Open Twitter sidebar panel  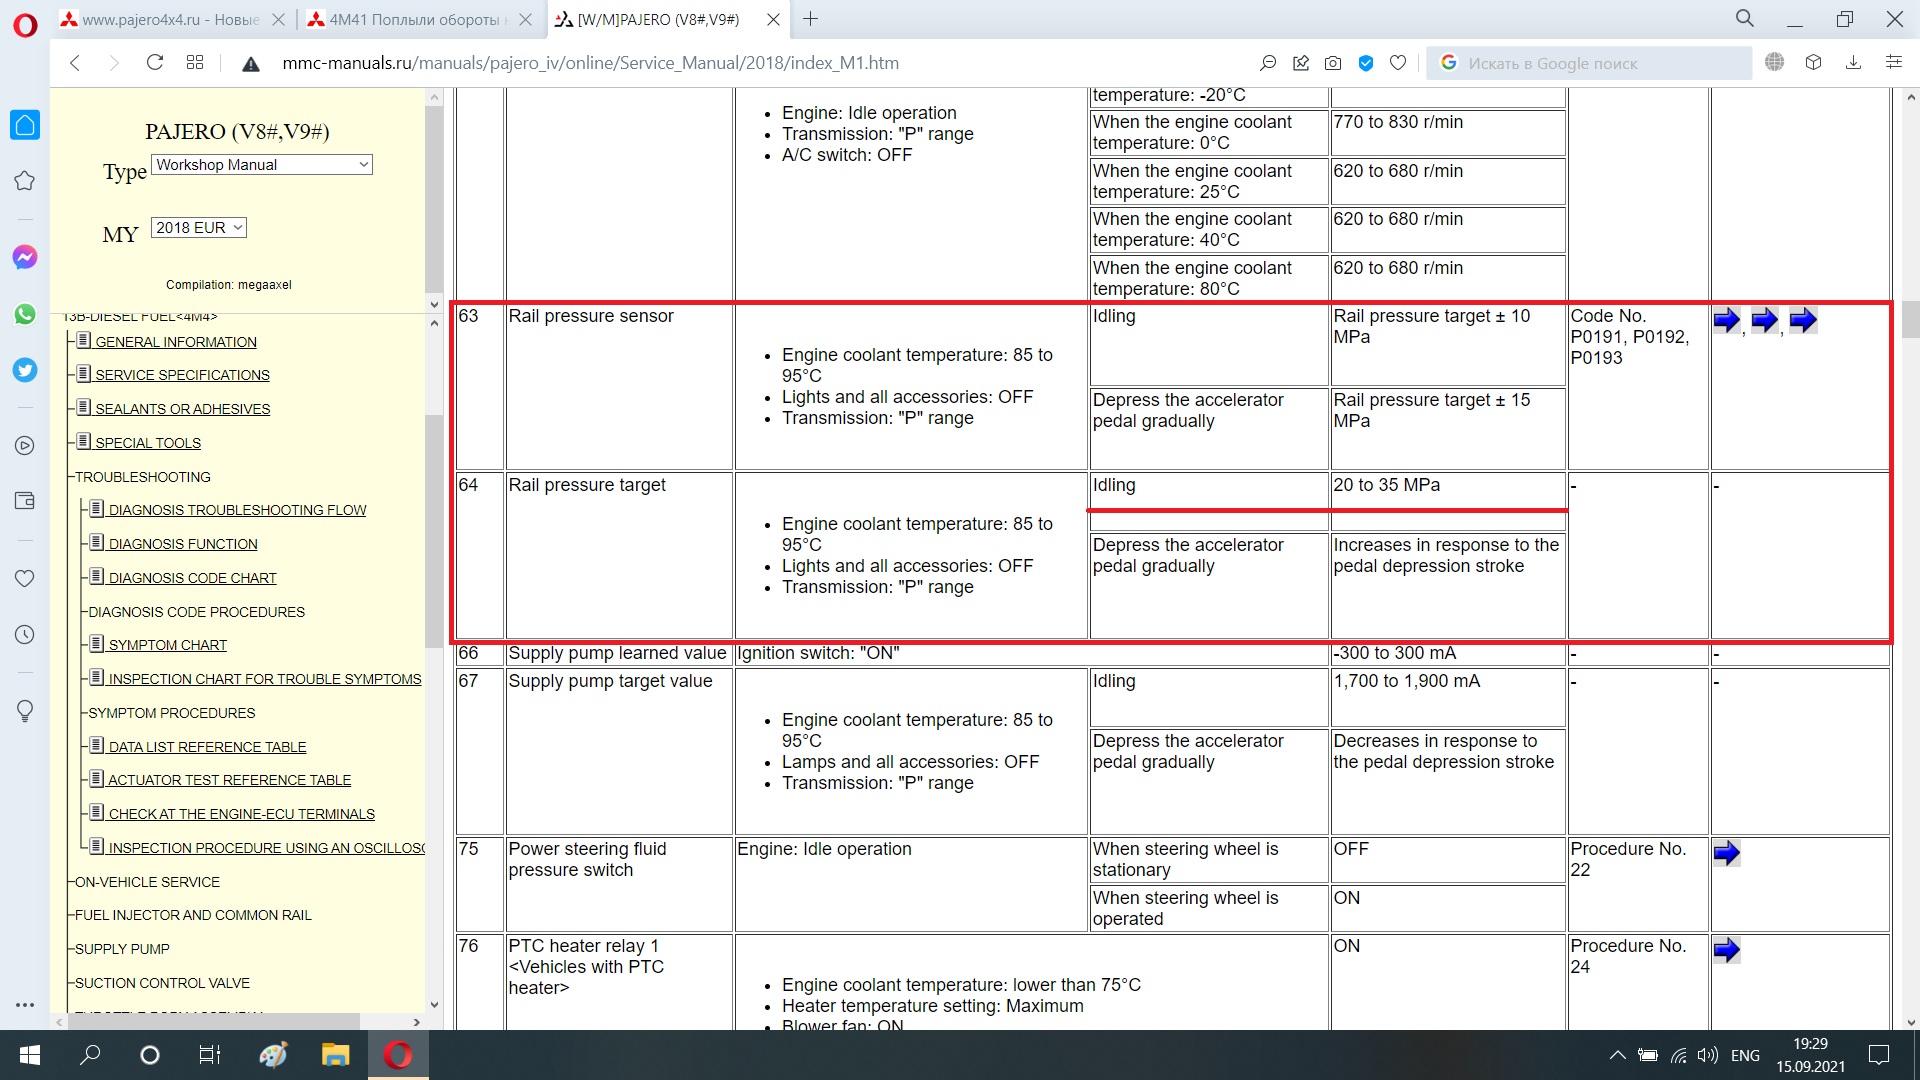pyautogui.click(x=25, y=370)
